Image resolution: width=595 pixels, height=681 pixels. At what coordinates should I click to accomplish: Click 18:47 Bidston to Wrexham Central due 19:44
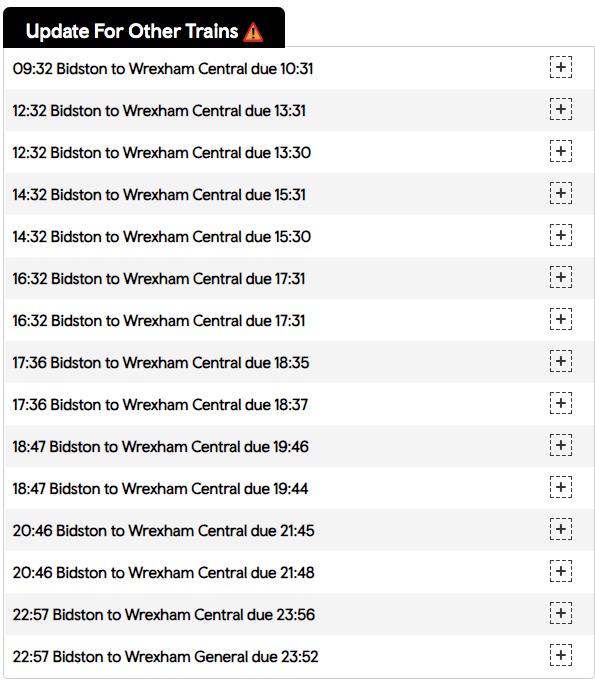(x=160, y=489)
